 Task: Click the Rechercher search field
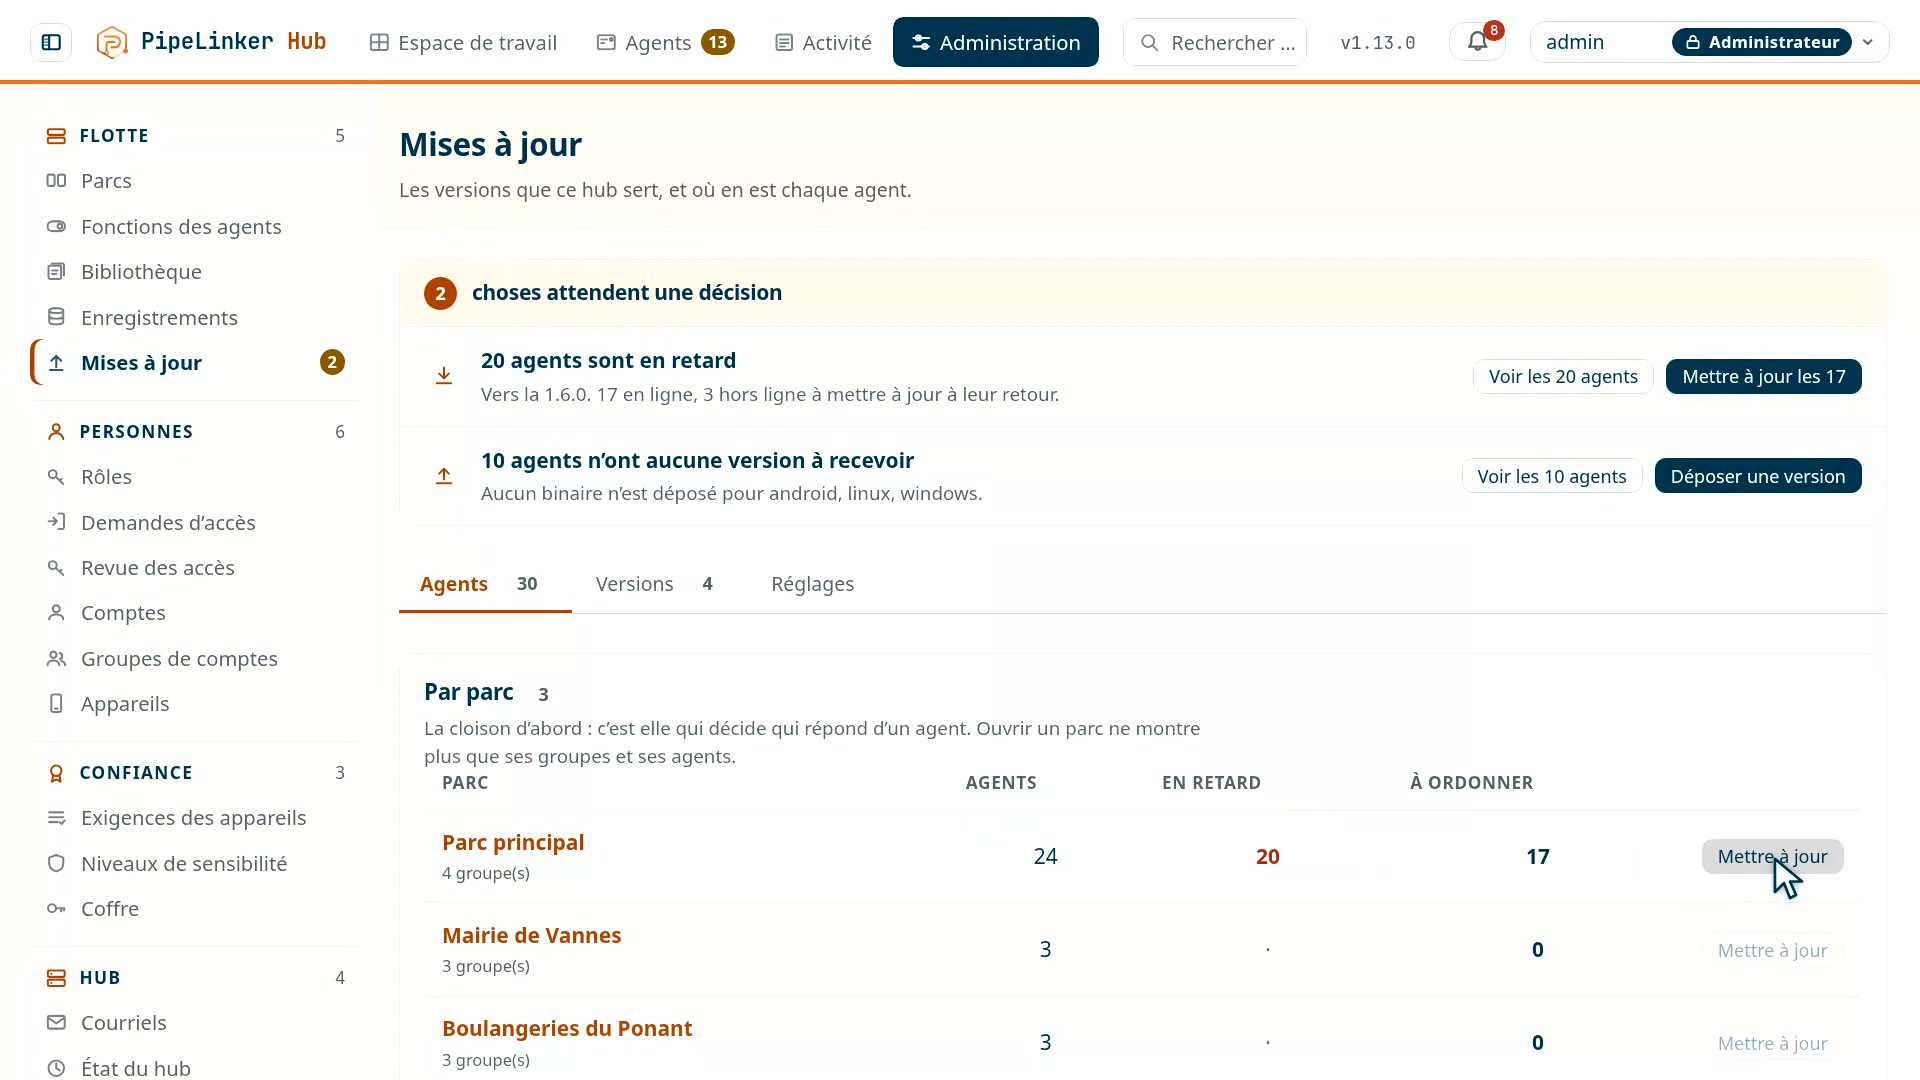1215,42
